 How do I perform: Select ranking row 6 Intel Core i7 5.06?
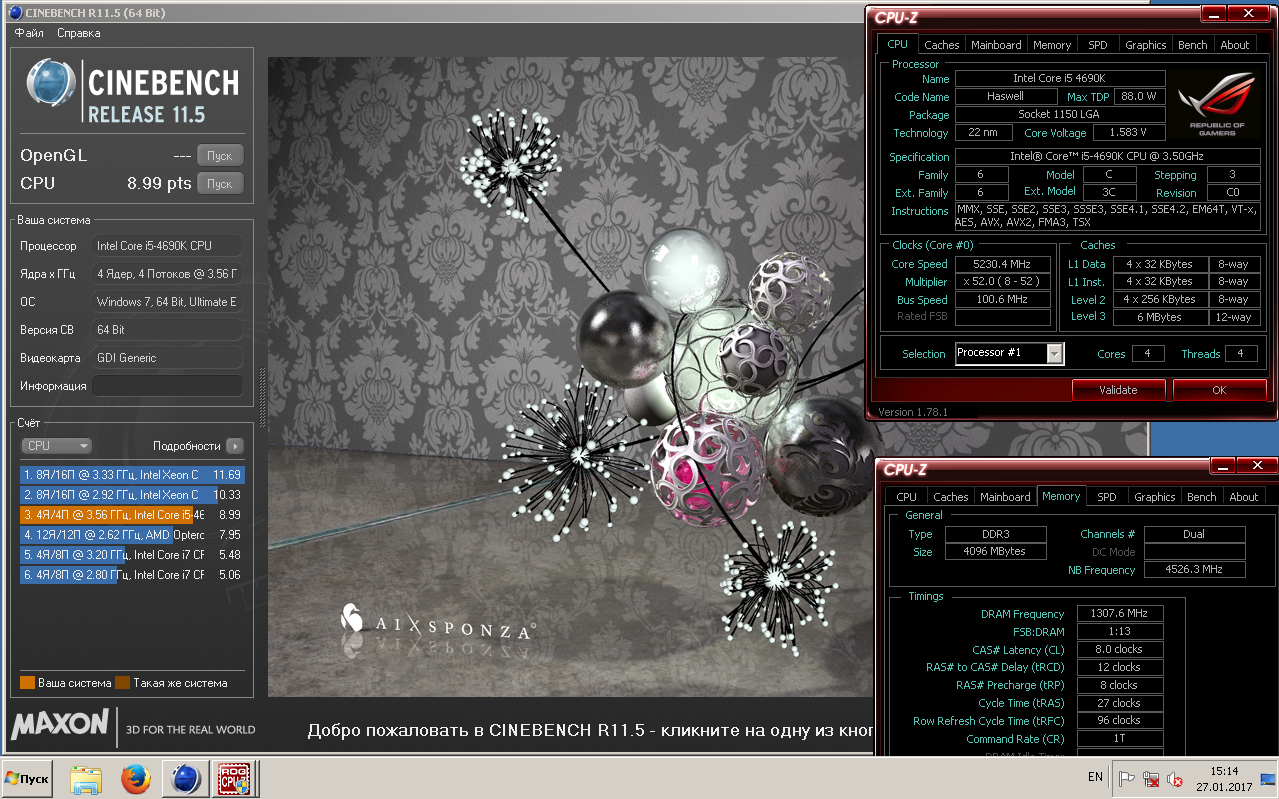132,575
